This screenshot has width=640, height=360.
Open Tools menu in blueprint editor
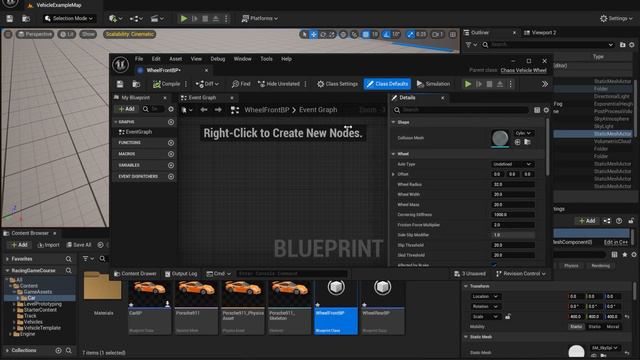[266, 59]
